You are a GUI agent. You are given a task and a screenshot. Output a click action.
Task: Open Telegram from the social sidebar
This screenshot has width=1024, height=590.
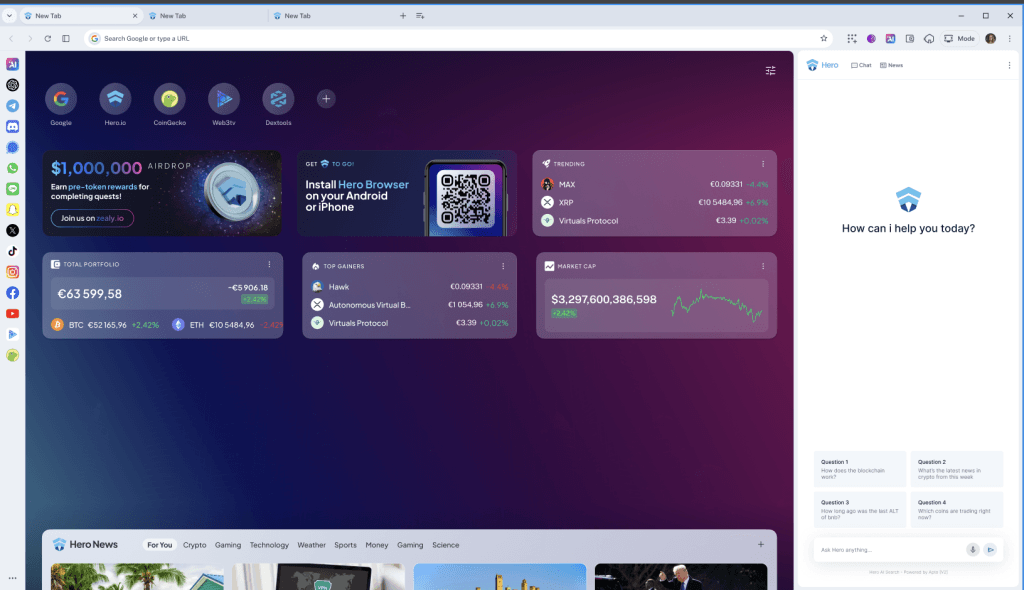[x=13, y=105]
